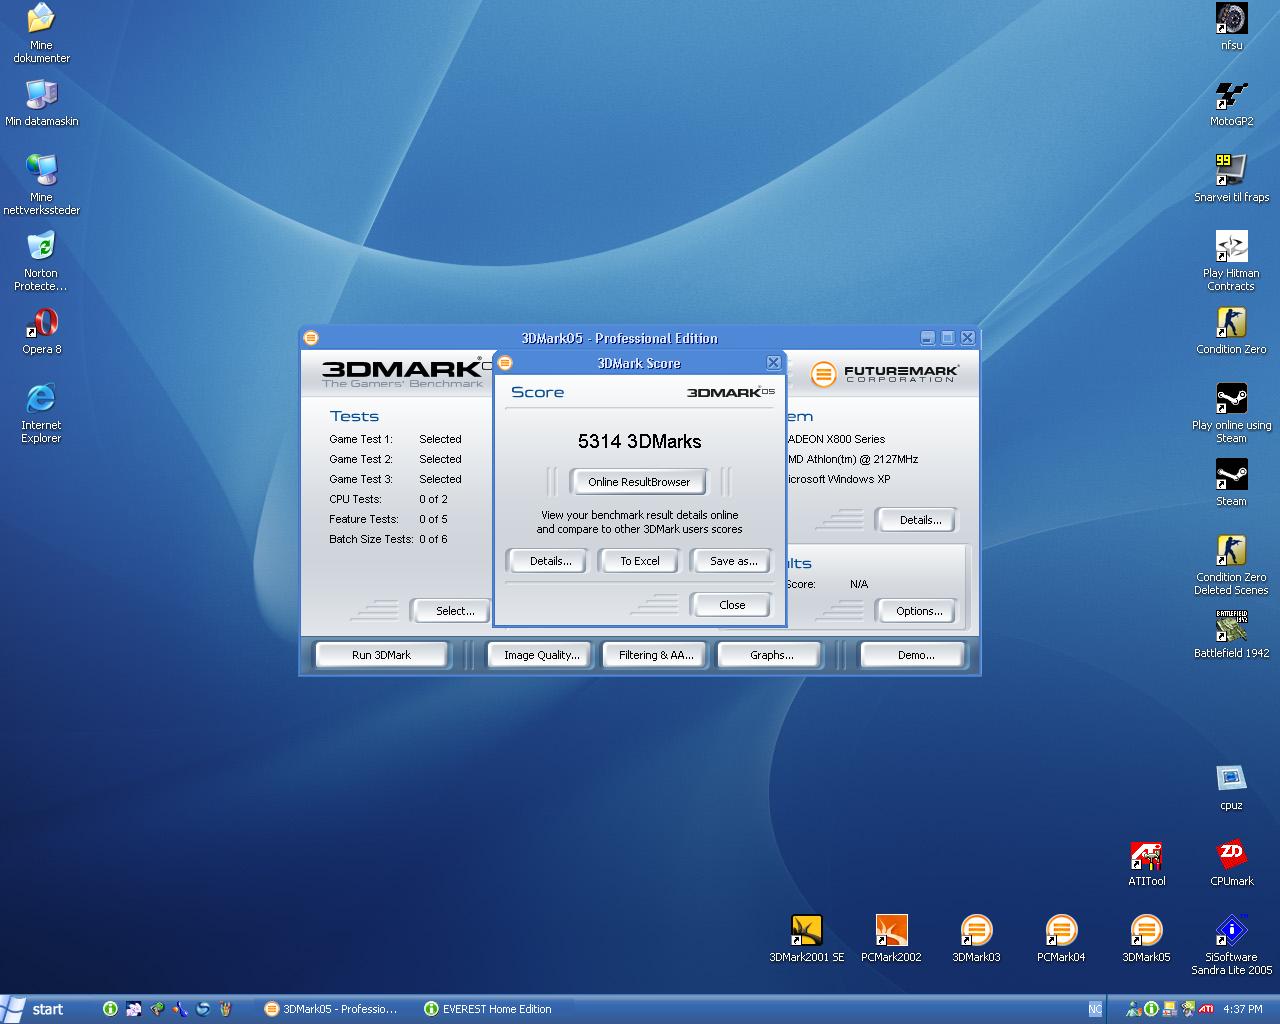The width and height of the screenshot is (1280, 1024).
Task: Open the Windows start menu
Action: tap(35, 1009)
